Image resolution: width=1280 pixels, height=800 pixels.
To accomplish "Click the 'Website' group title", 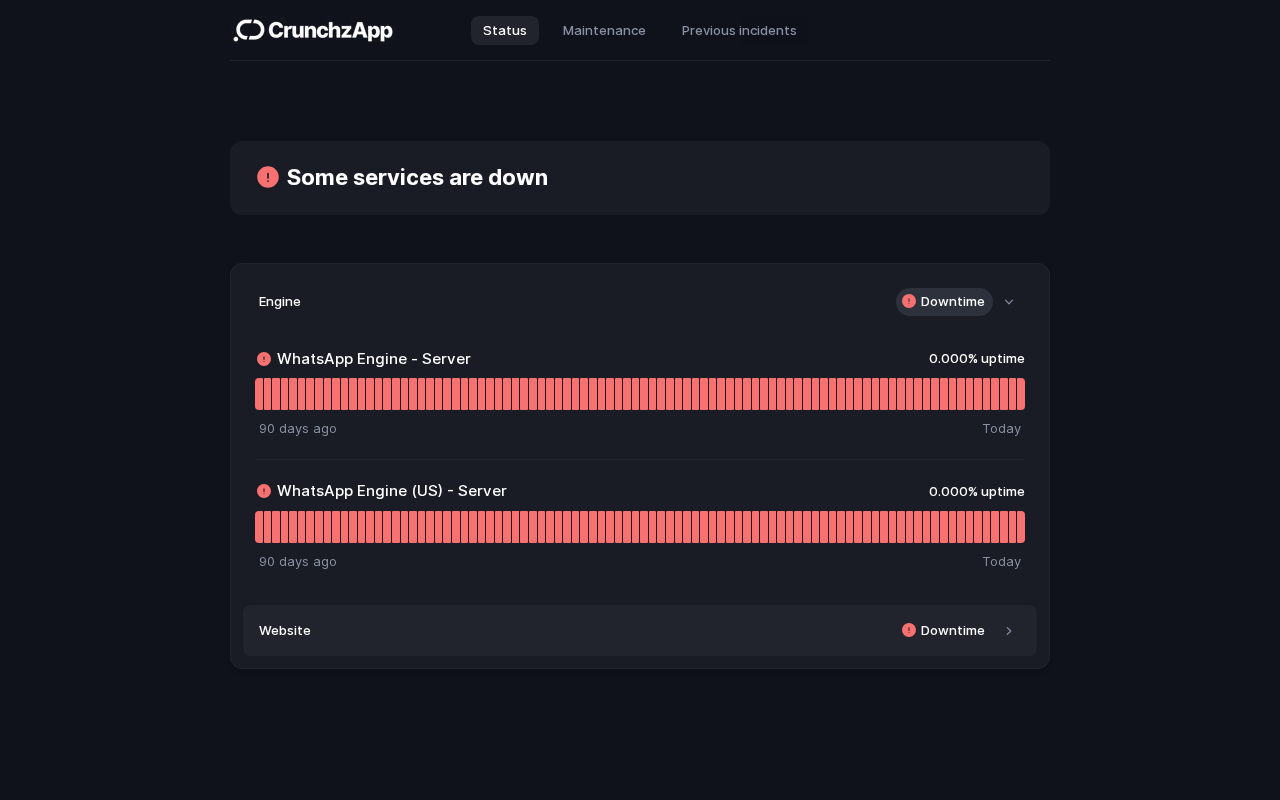I will [285, 630].
